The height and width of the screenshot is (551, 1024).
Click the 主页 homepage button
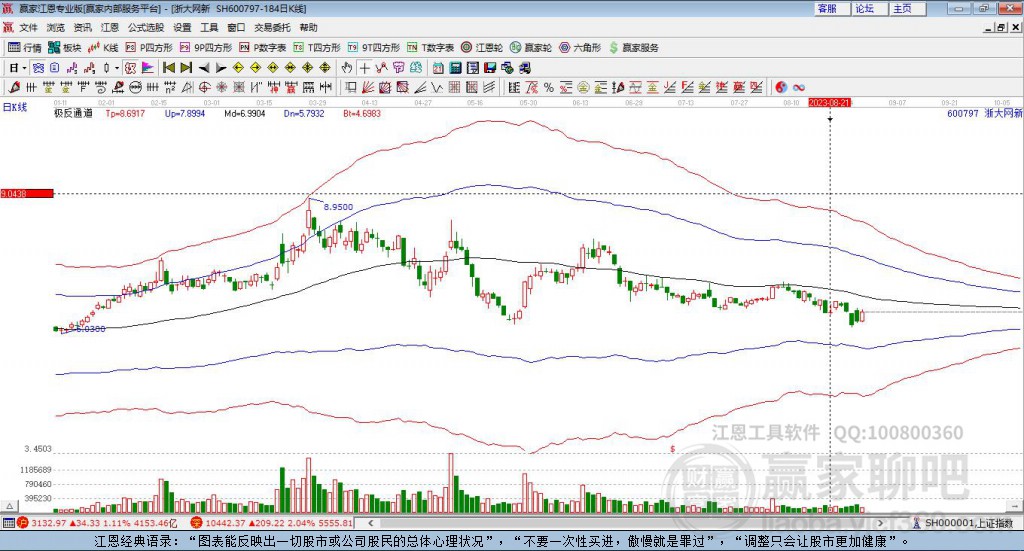(x=902, y=8)
